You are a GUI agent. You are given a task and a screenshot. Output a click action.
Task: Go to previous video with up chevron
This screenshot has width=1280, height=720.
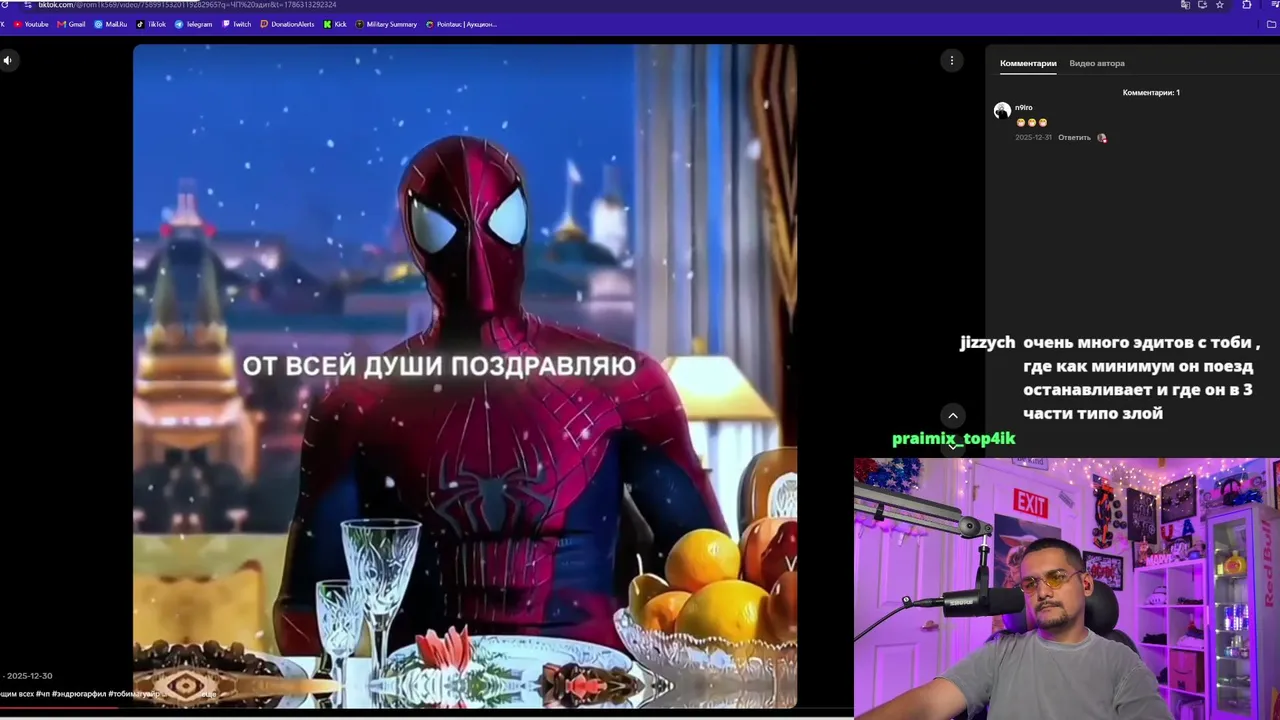pyautogui.click(x=953, y=416)
